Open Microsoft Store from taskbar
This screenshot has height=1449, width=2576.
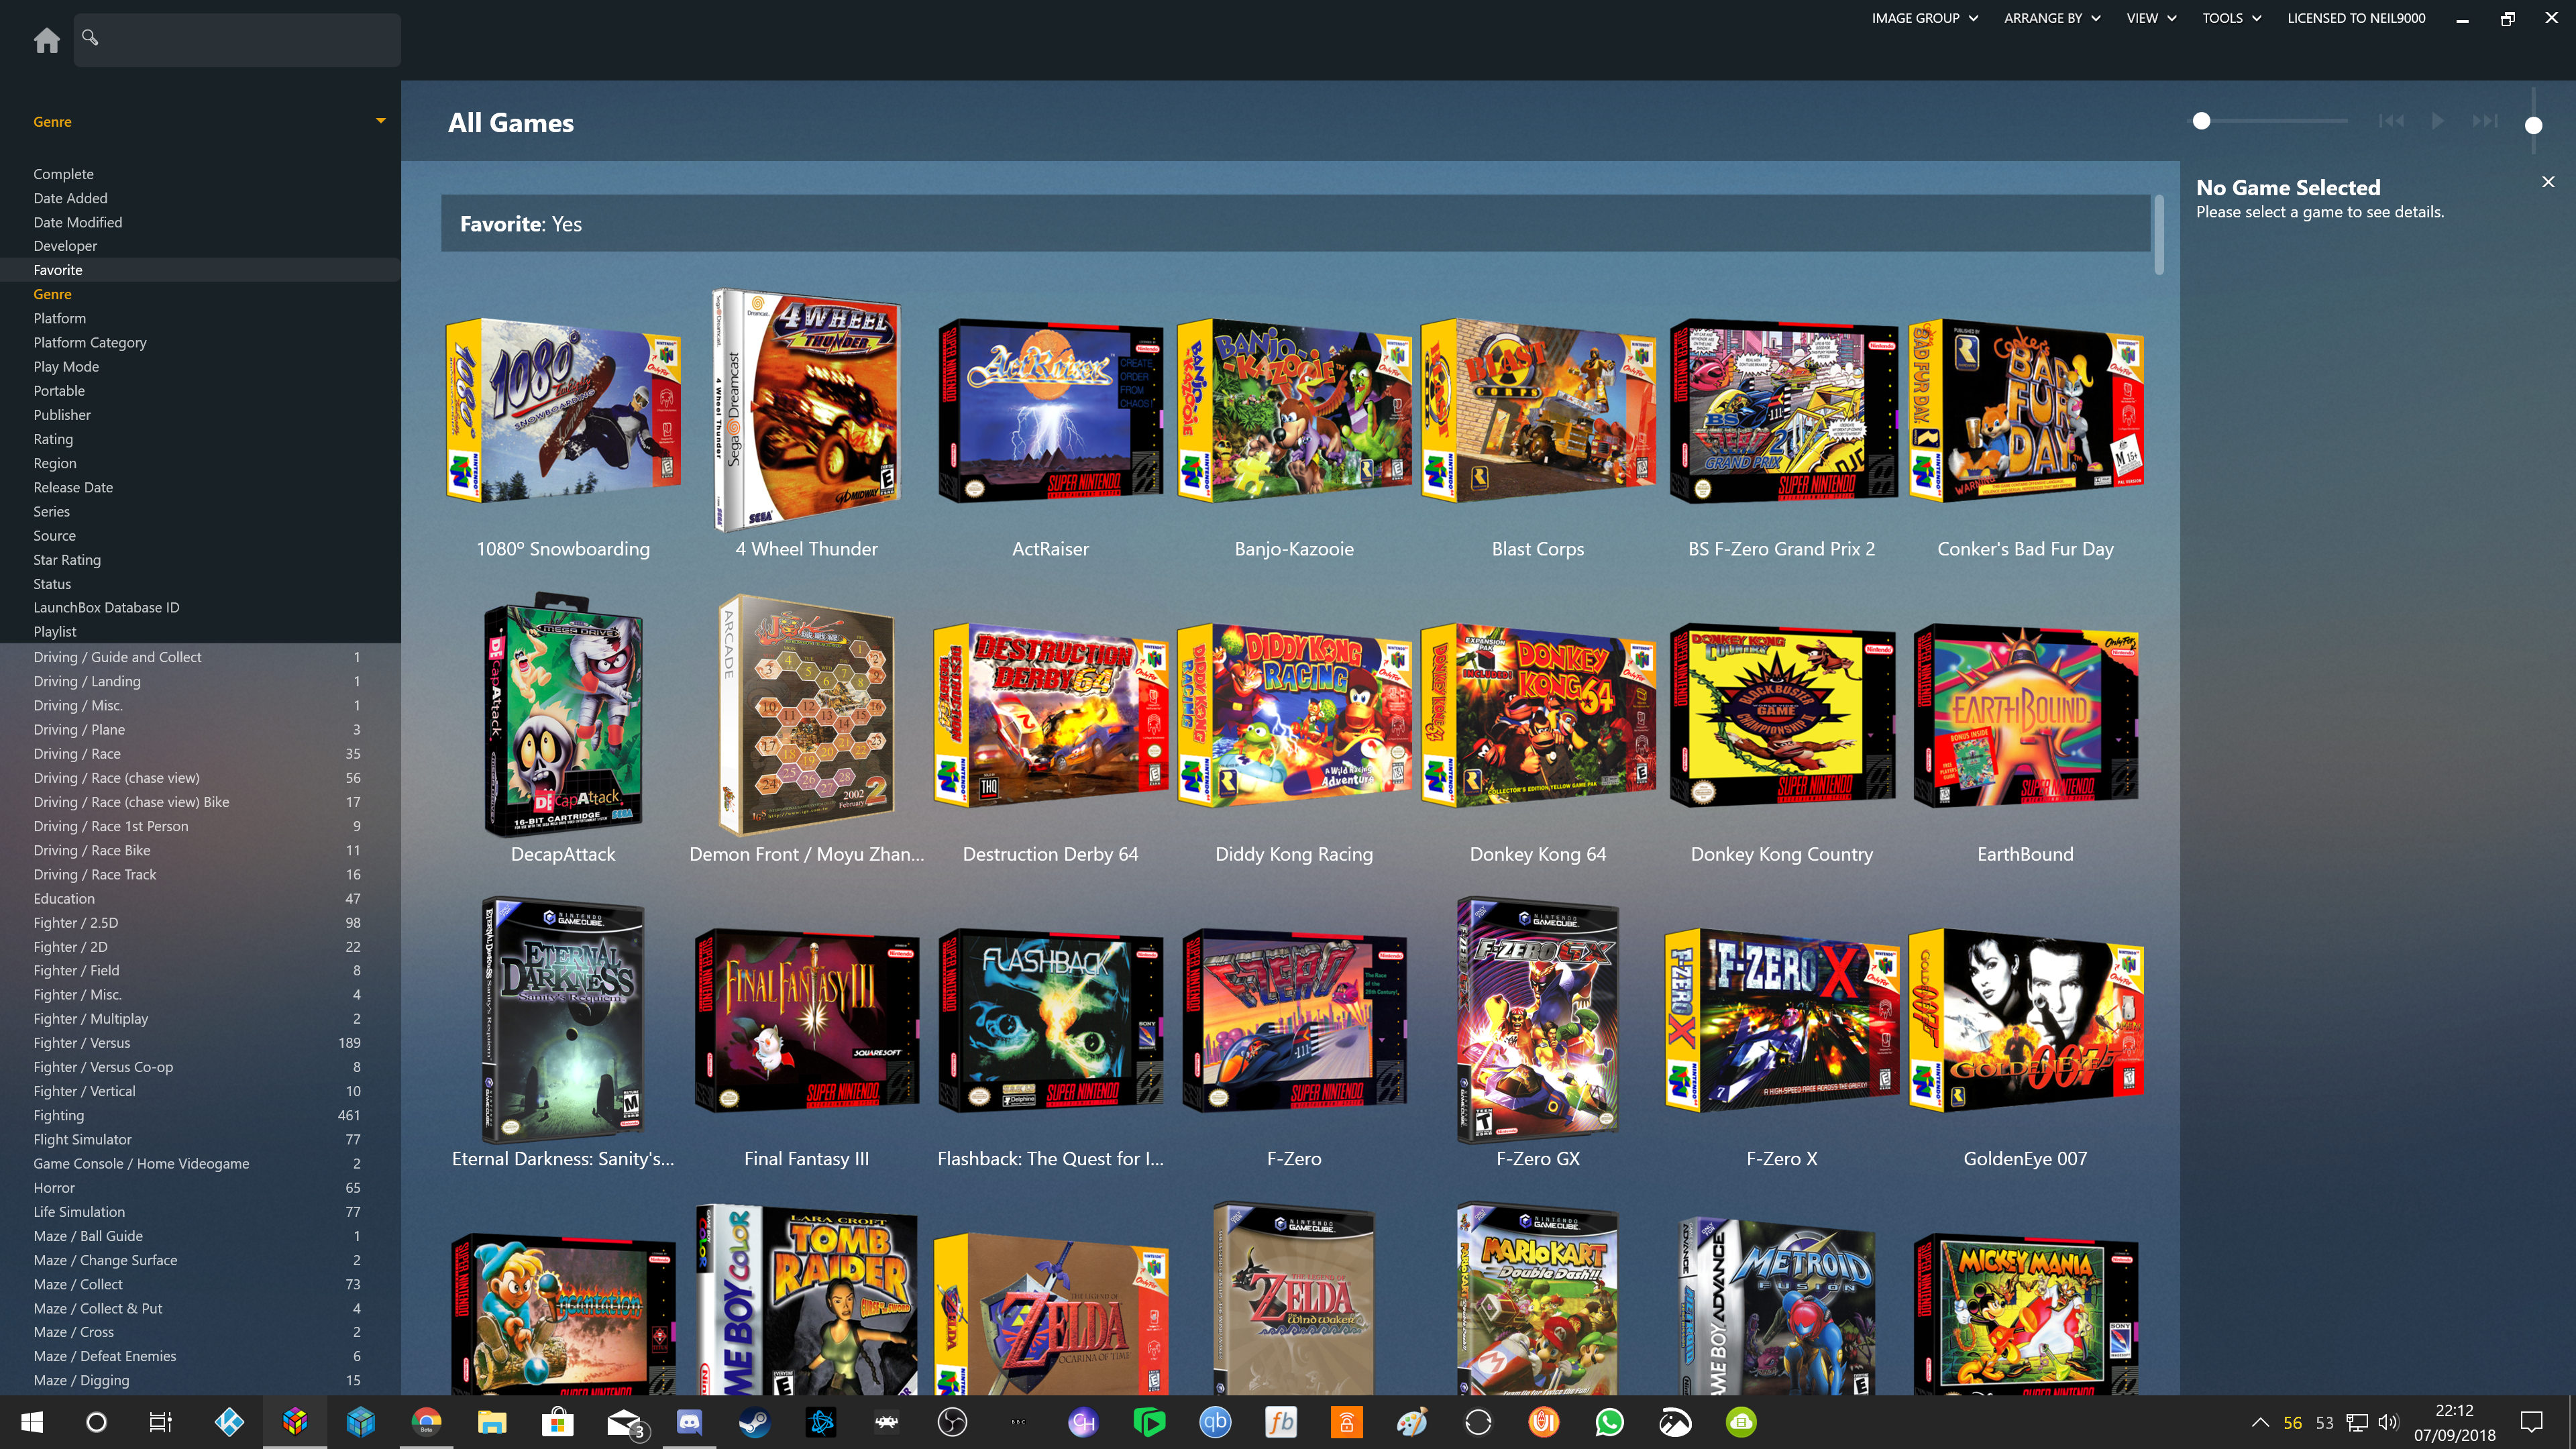[x=557, y=1422]
